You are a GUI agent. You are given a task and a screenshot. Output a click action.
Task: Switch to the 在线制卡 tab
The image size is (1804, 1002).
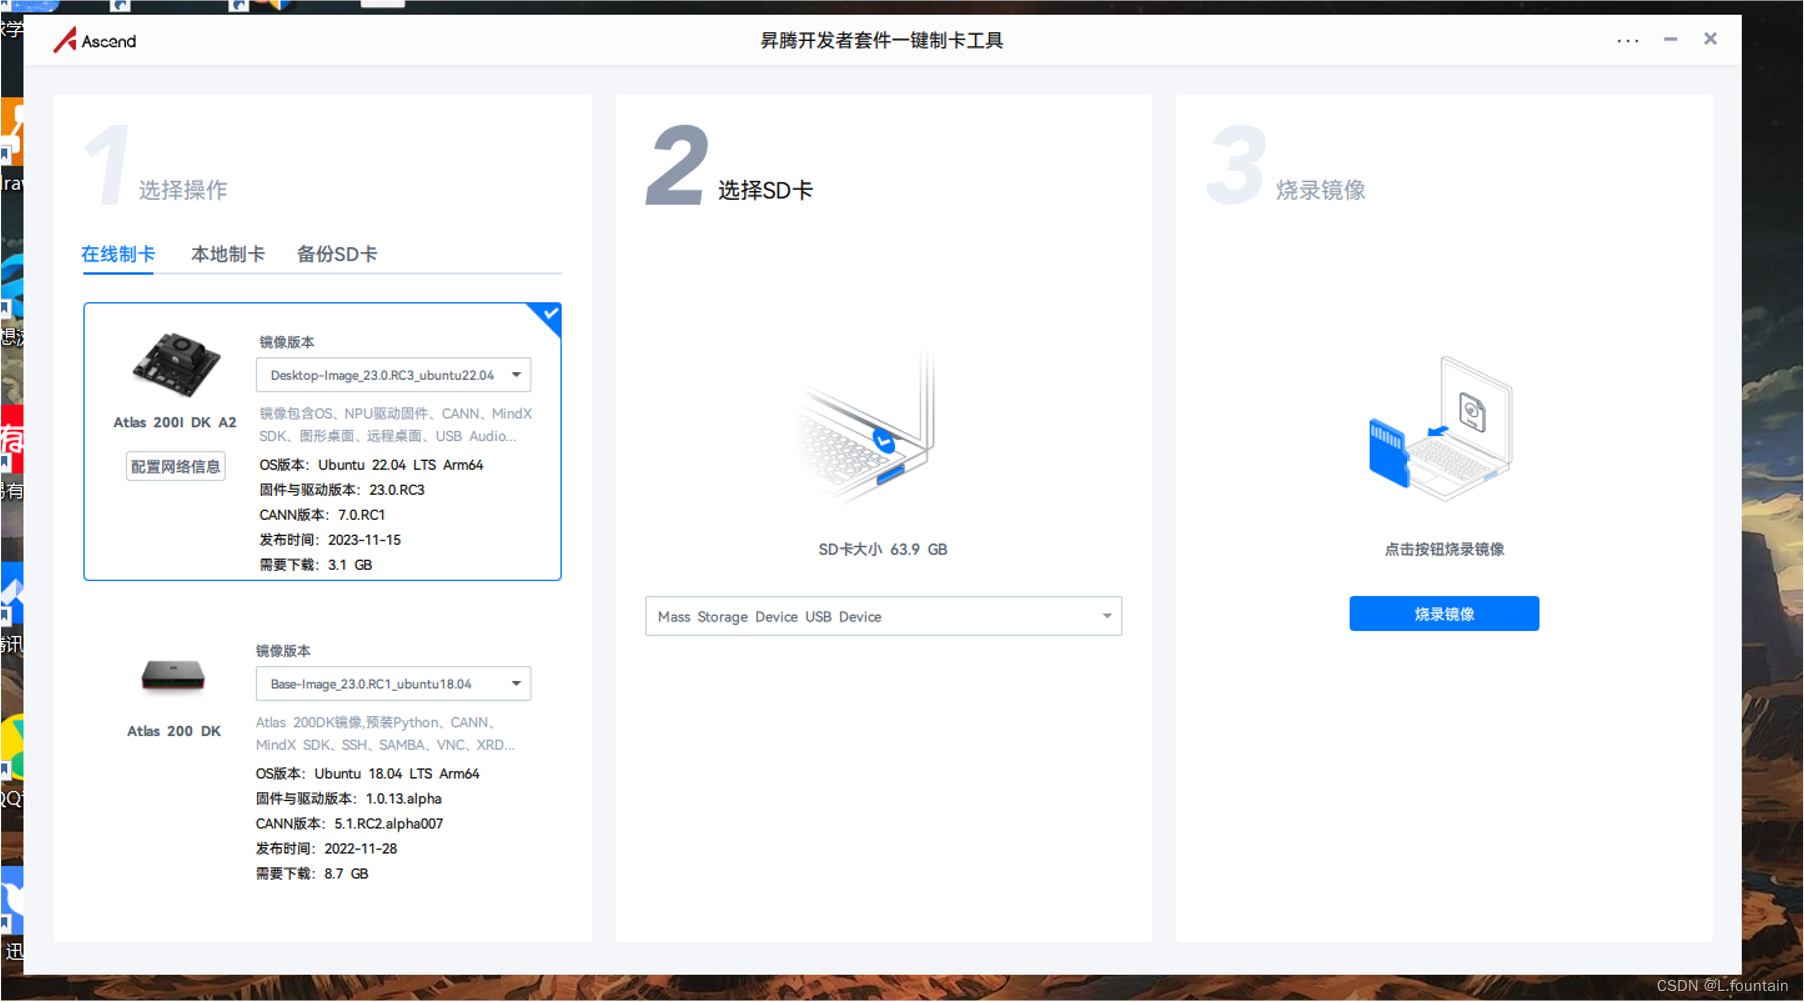click(x=118, y=254)
